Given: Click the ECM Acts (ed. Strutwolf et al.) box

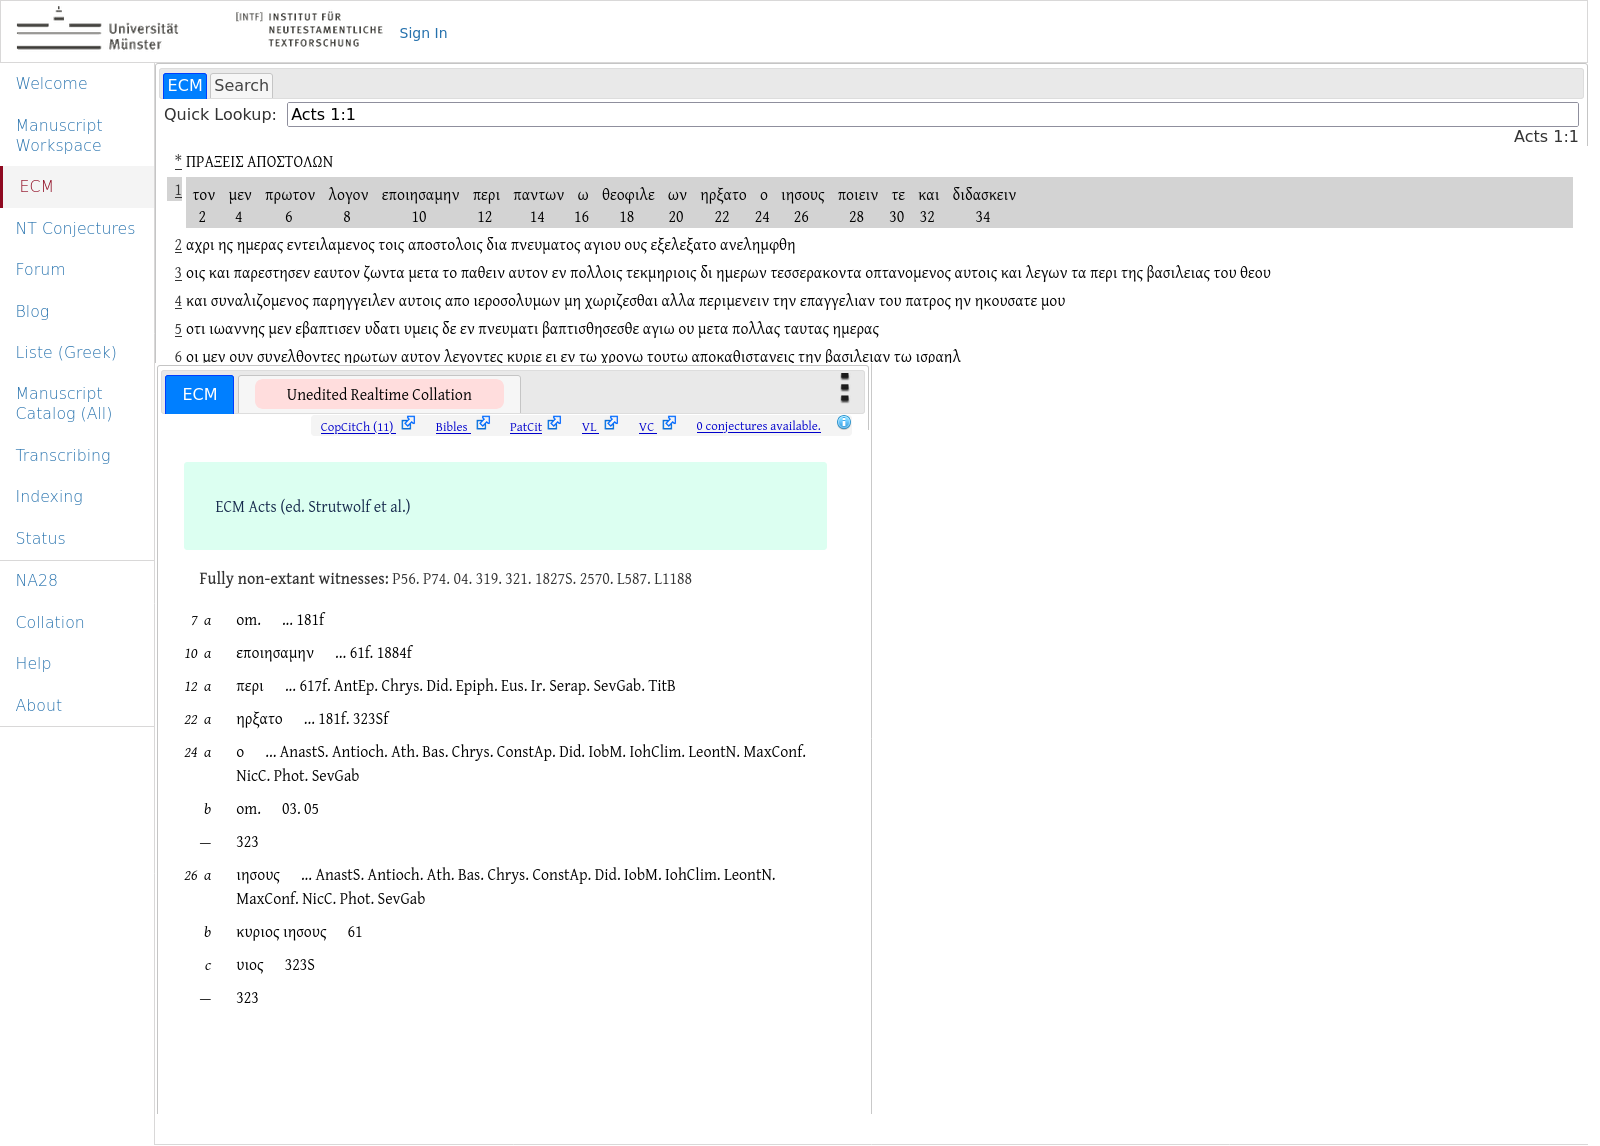Looking at the screenshot, I should [x=505, y=506].
